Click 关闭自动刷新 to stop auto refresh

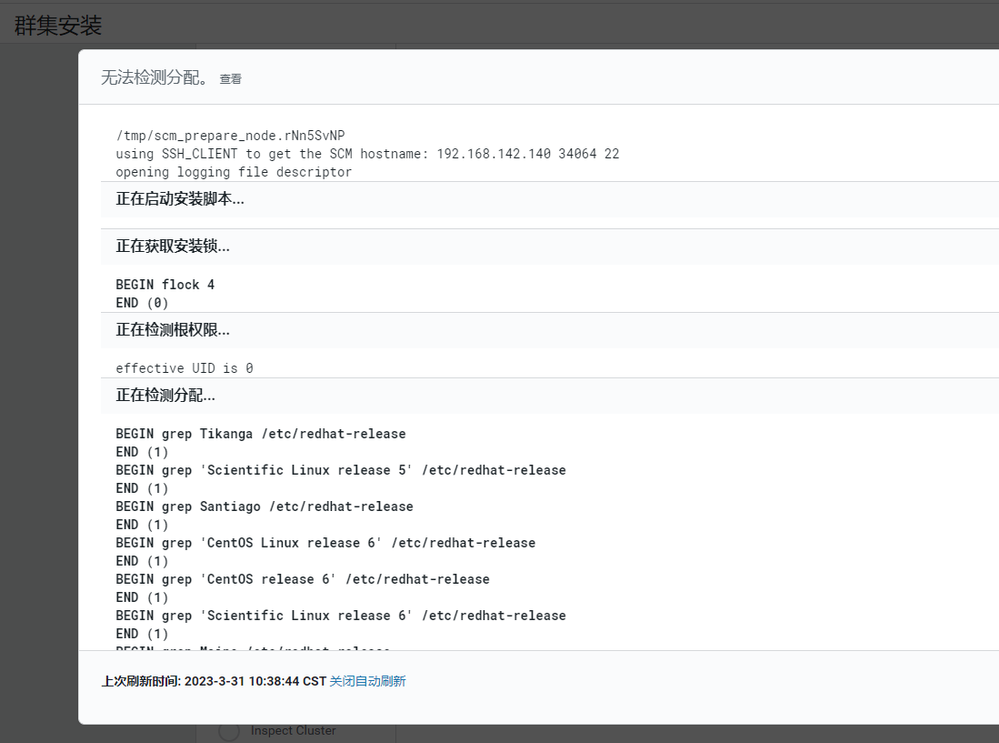tap(368, 681)
